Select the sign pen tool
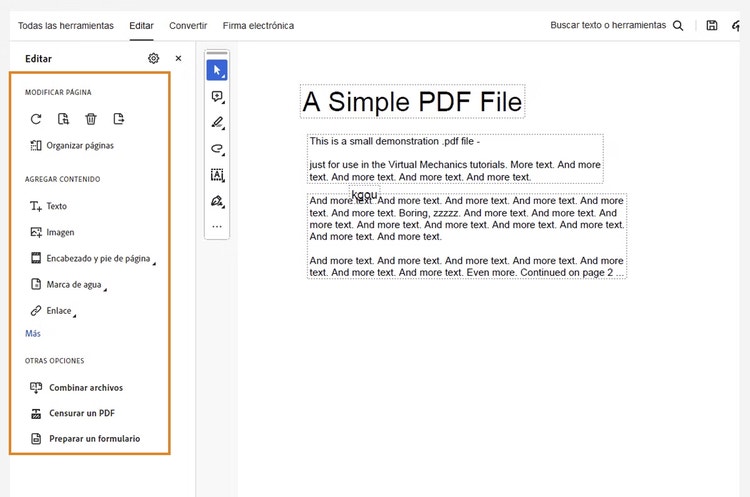 [217, 201]
